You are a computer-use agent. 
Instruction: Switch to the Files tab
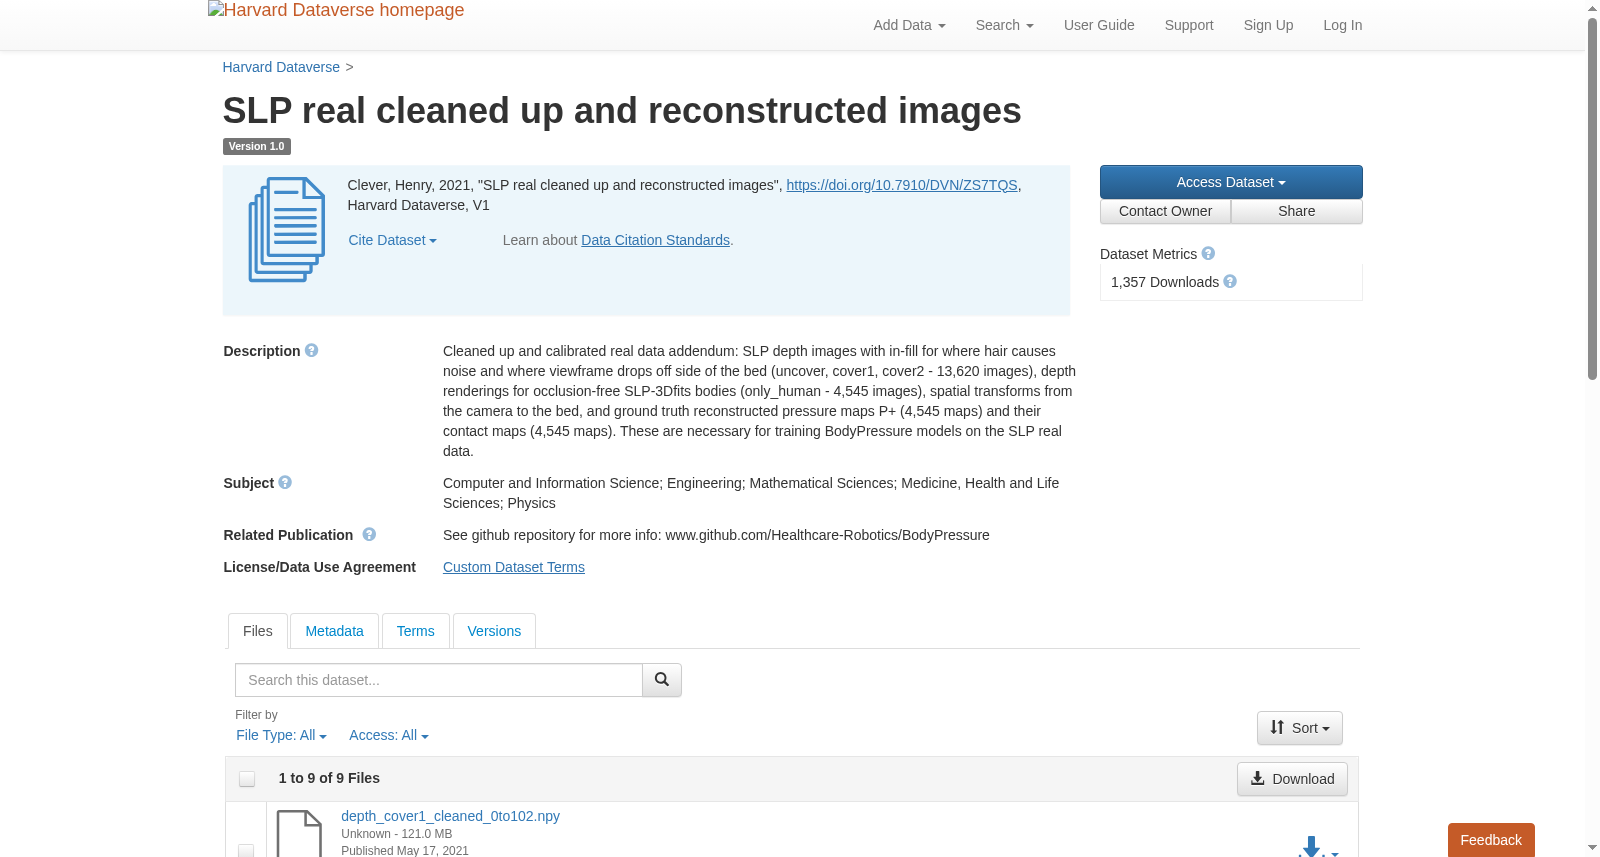[x=258, y=631]
